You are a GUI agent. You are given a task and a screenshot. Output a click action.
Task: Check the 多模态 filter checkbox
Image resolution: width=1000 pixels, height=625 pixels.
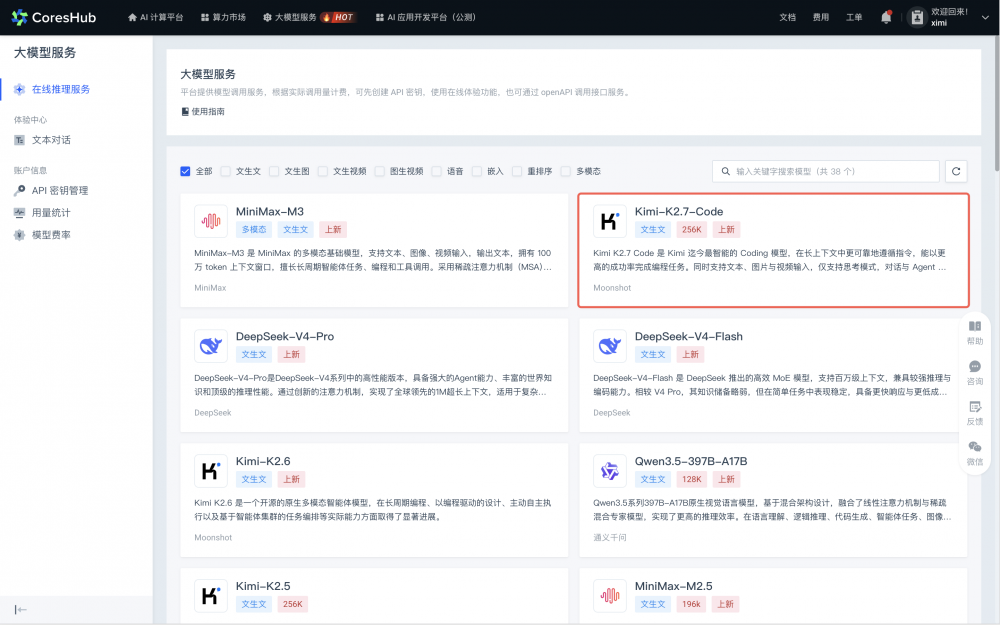566,171
